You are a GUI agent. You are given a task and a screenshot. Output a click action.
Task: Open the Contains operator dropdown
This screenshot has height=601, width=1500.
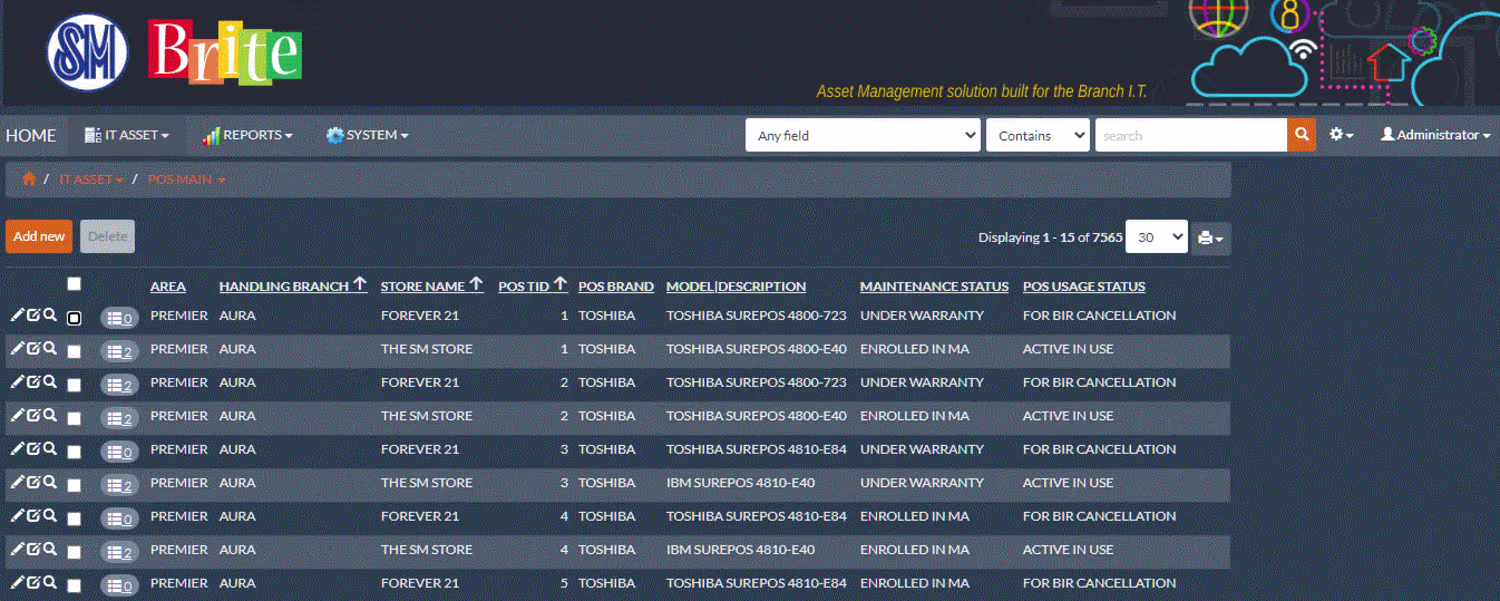1037,135
